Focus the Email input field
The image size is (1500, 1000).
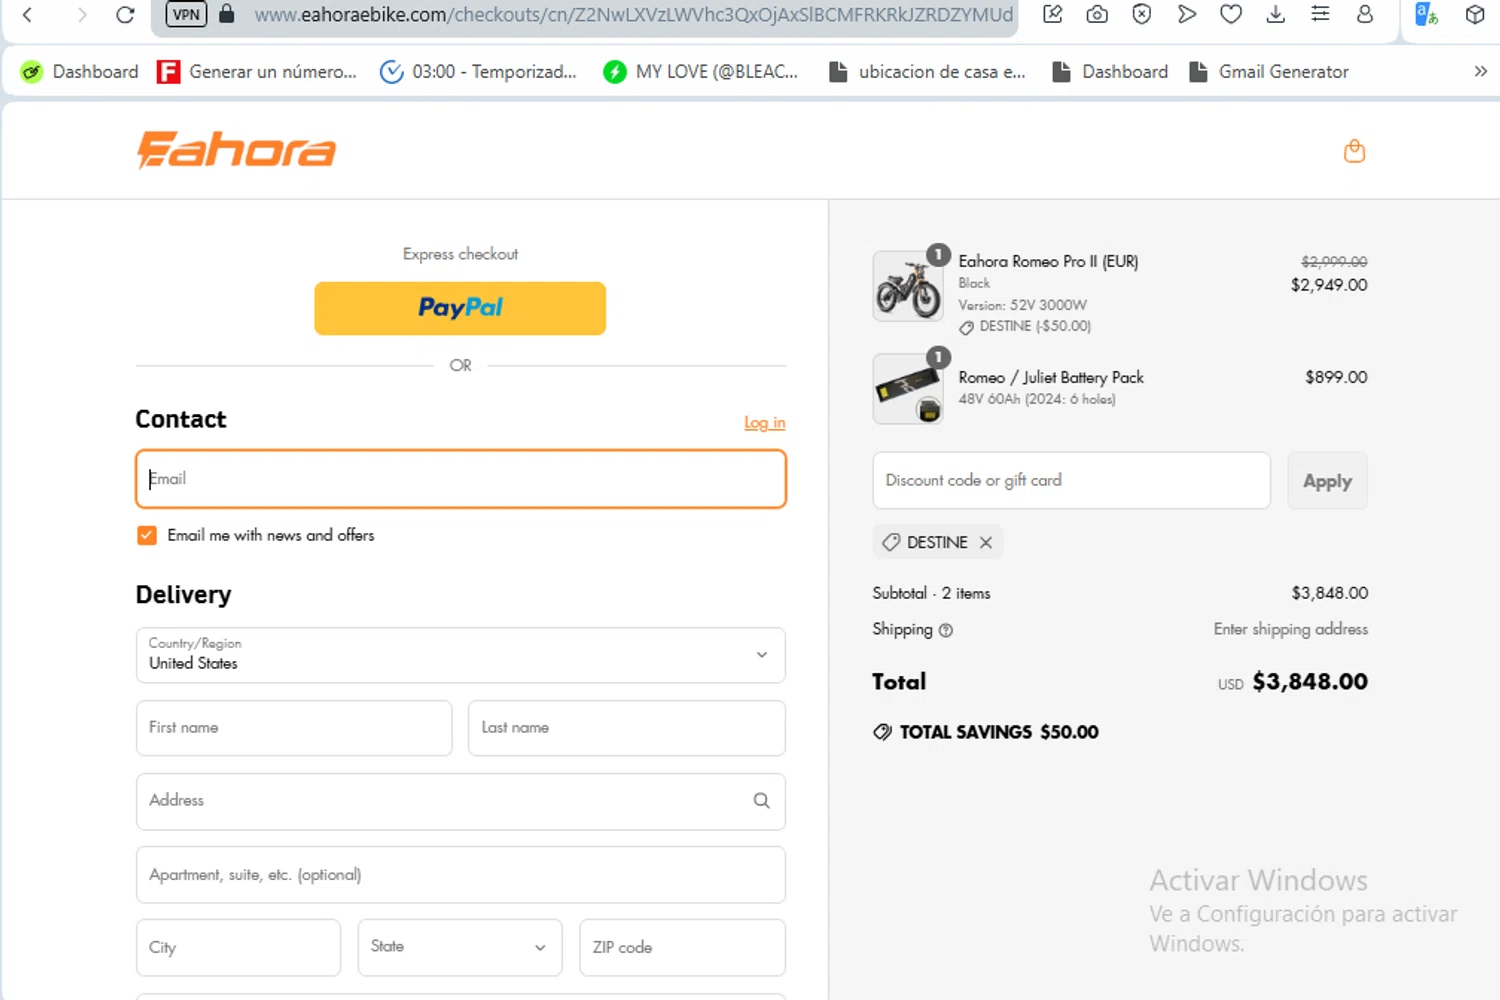[x=461, y=479]
